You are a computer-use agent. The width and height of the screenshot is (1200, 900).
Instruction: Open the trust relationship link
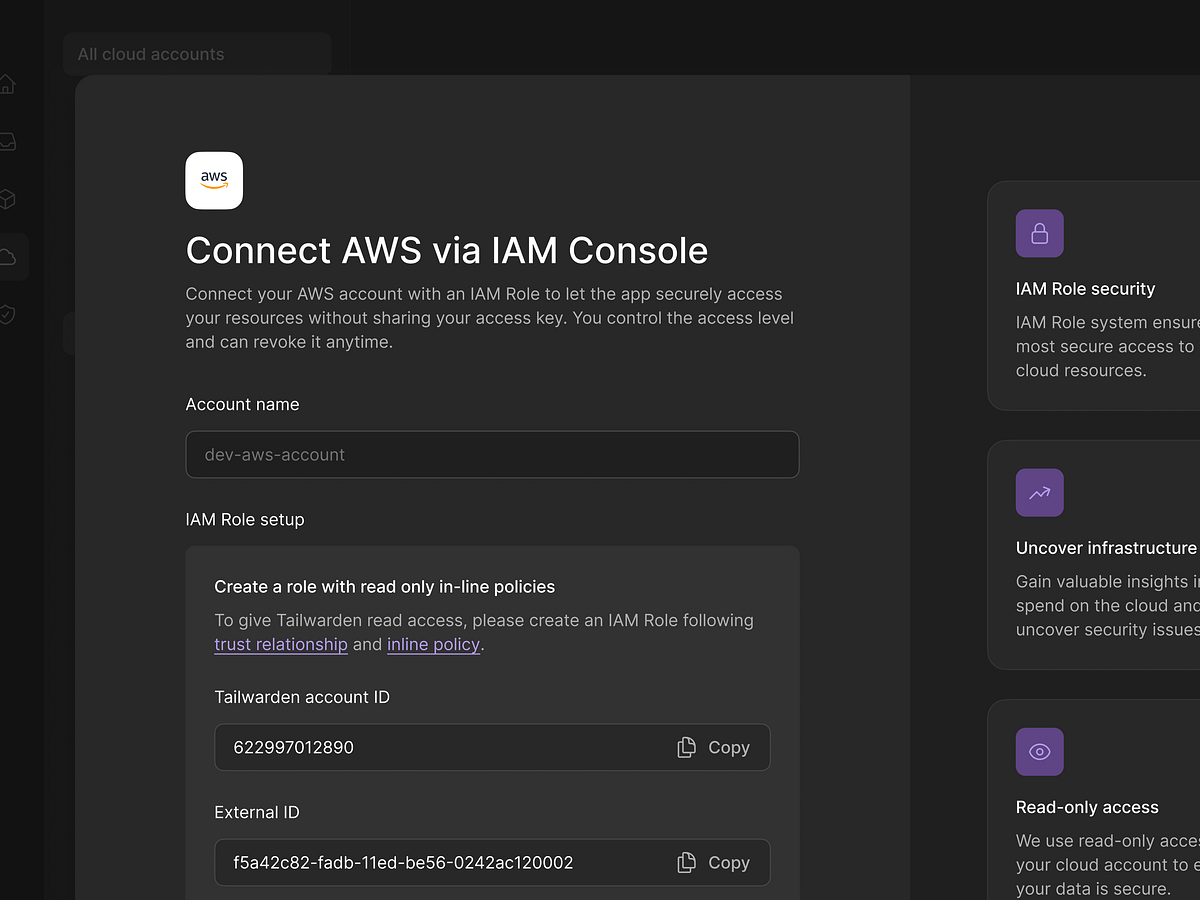[x=281, y=644]
